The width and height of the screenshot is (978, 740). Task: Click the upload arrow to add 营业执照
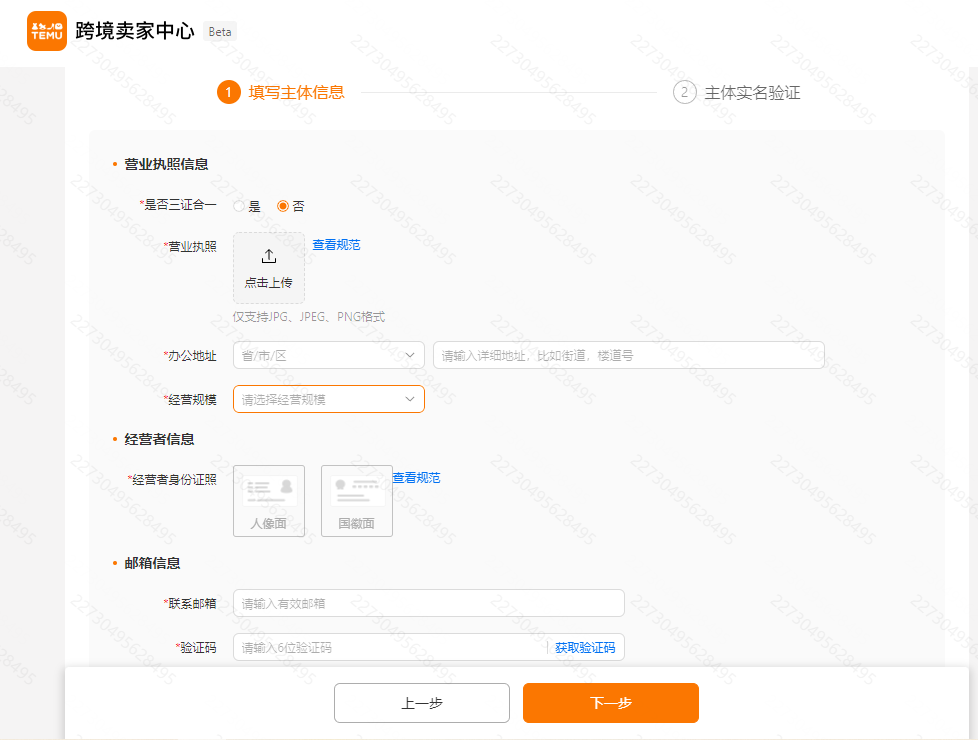[x=268, y=255]
